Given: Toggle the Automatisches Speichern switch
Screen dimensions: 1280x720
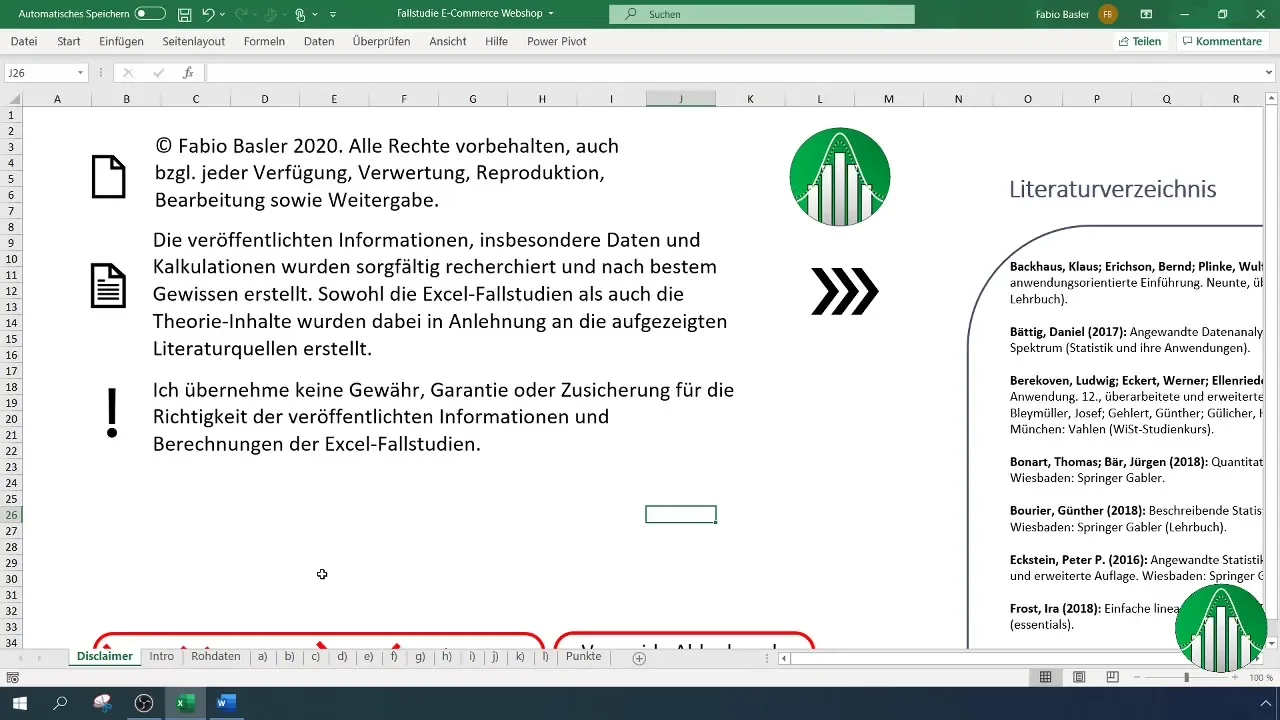Looking at the screenshot, I should [x=150, y=14].
